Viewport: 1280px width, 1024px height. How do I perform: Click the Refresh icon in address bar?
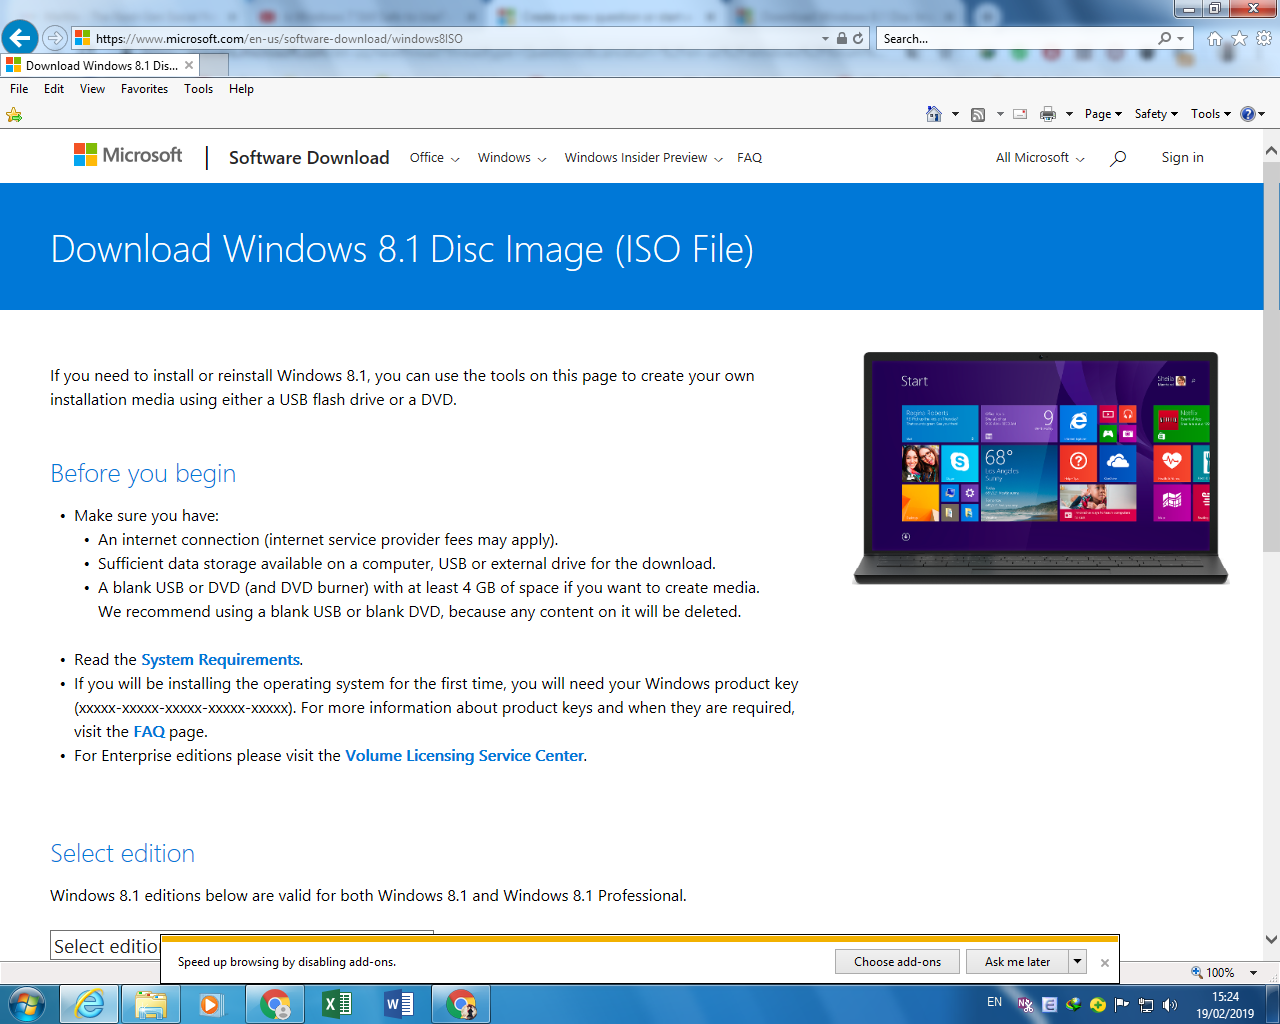click(858, 38)
